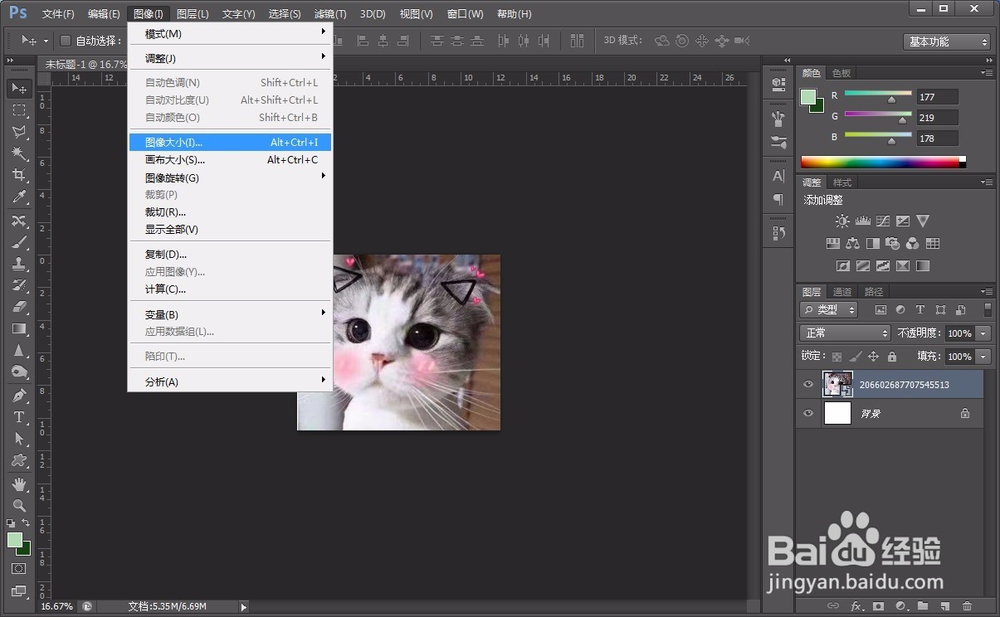The width and height of the screenshot is (1000, 617).
Task: Click the 206602687707545513 layer thumbnail
Action: click(837, 384)
